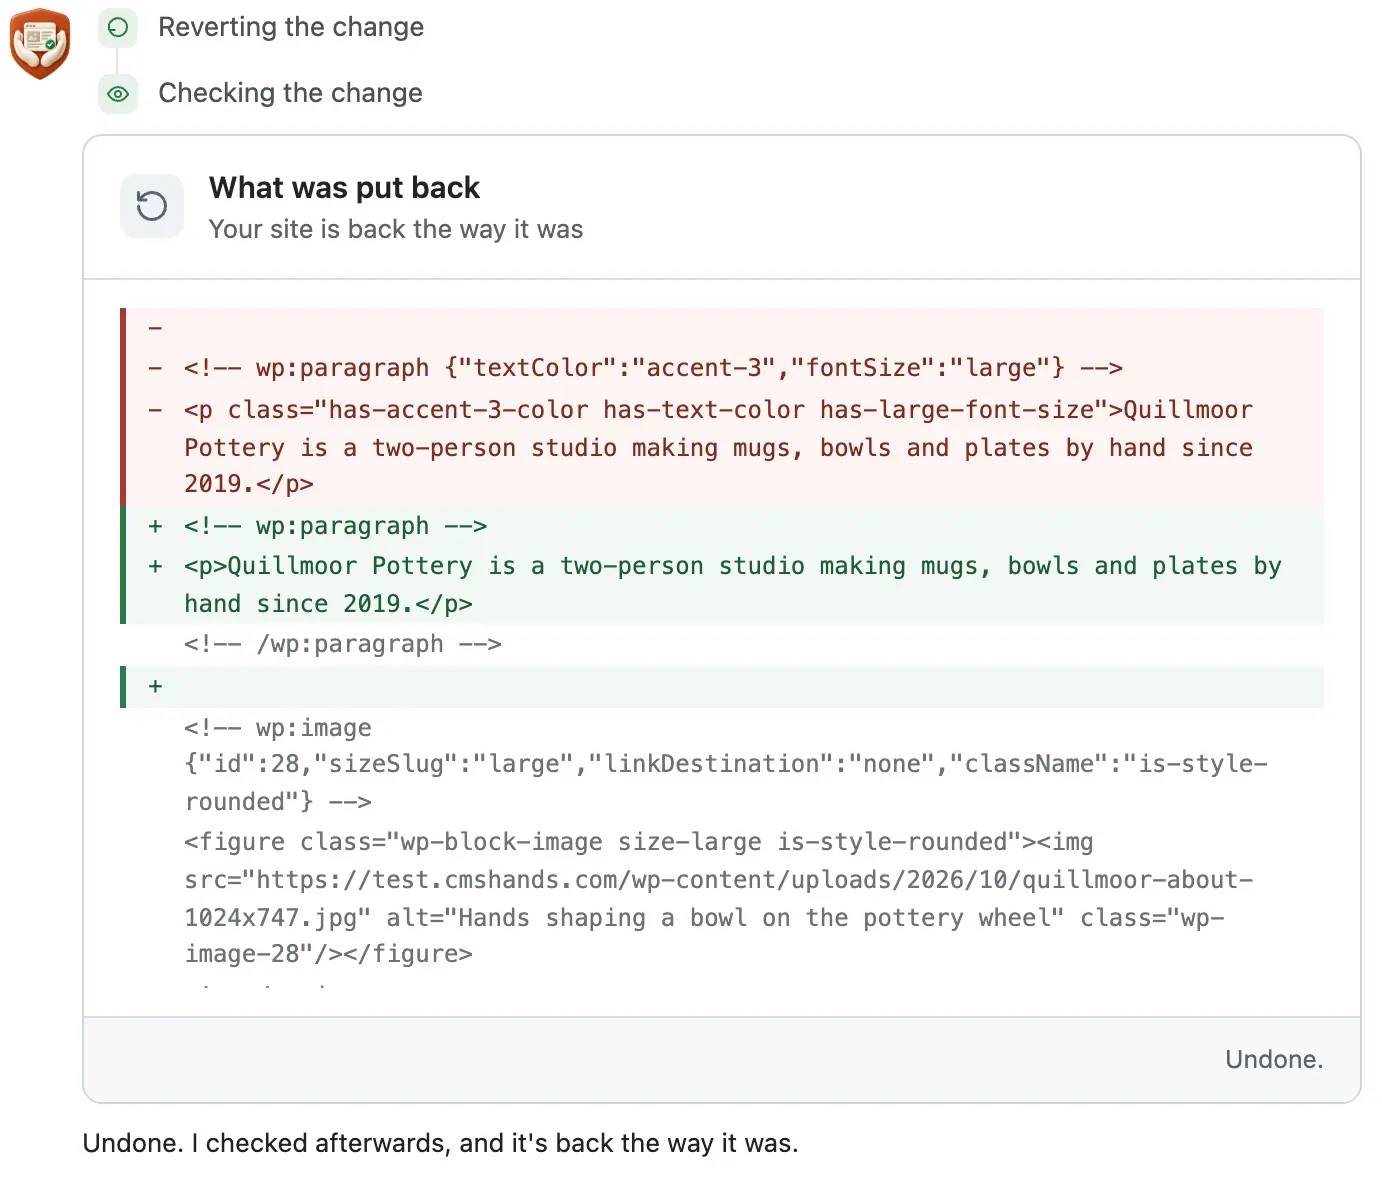Click the figure wp-block-image markup line

[722, 898]
